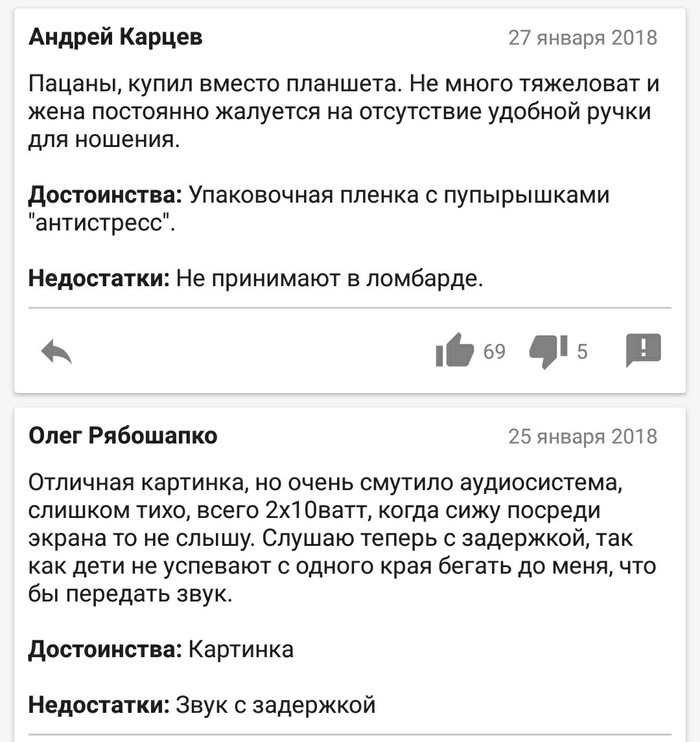The height and width of the screenshot is (742, 700).
Task: Click the text "Не принимают в ломбарде"
Action: pos(329,279)
